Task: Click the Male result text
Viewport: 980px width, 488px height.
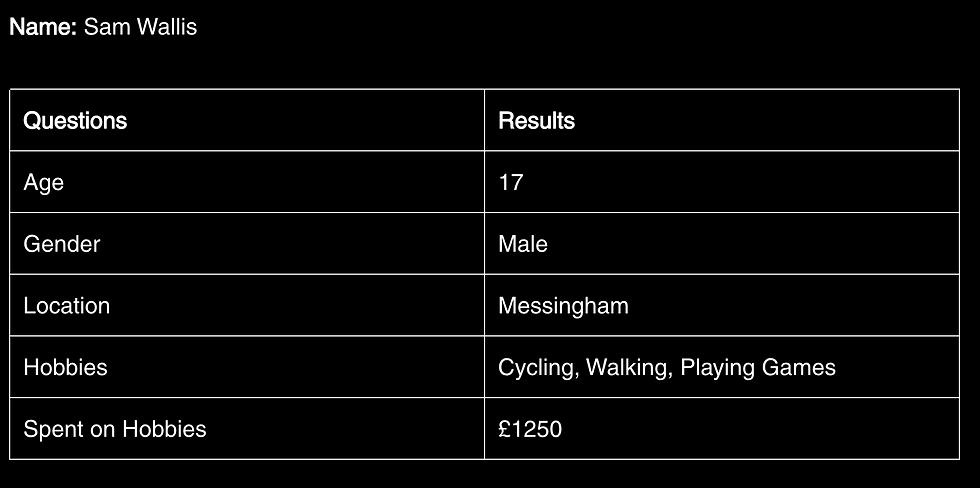Action: click(x=523, y=244)
